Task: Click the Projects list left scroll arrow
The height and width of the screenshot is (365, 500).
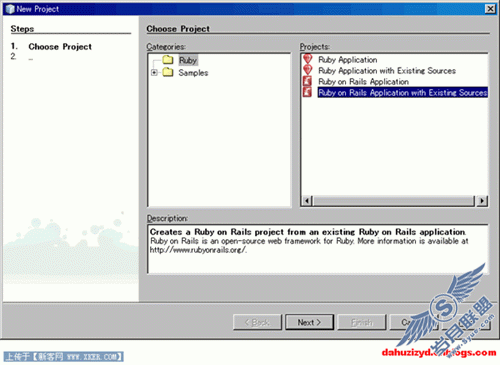Action: (x=307, y=201)
